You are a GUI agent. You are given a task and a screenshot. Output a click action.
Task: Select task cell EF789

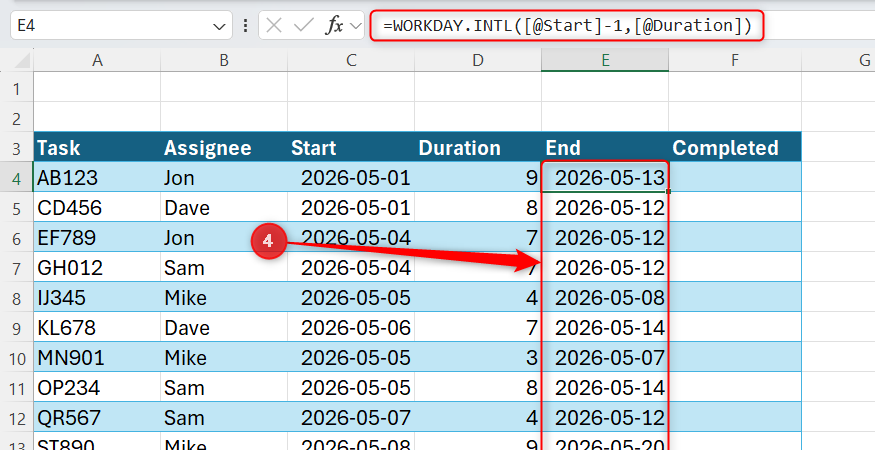[97, 238]
